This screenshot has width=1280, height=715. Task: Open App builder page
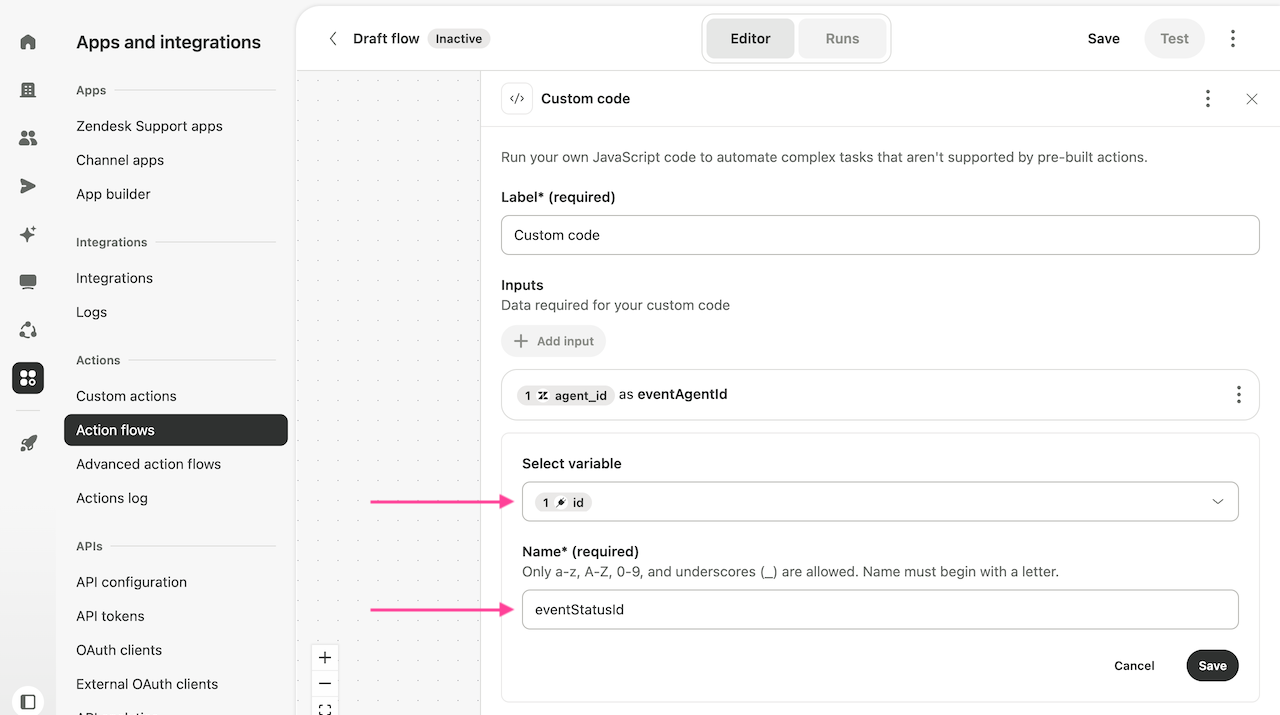point(113,194)
